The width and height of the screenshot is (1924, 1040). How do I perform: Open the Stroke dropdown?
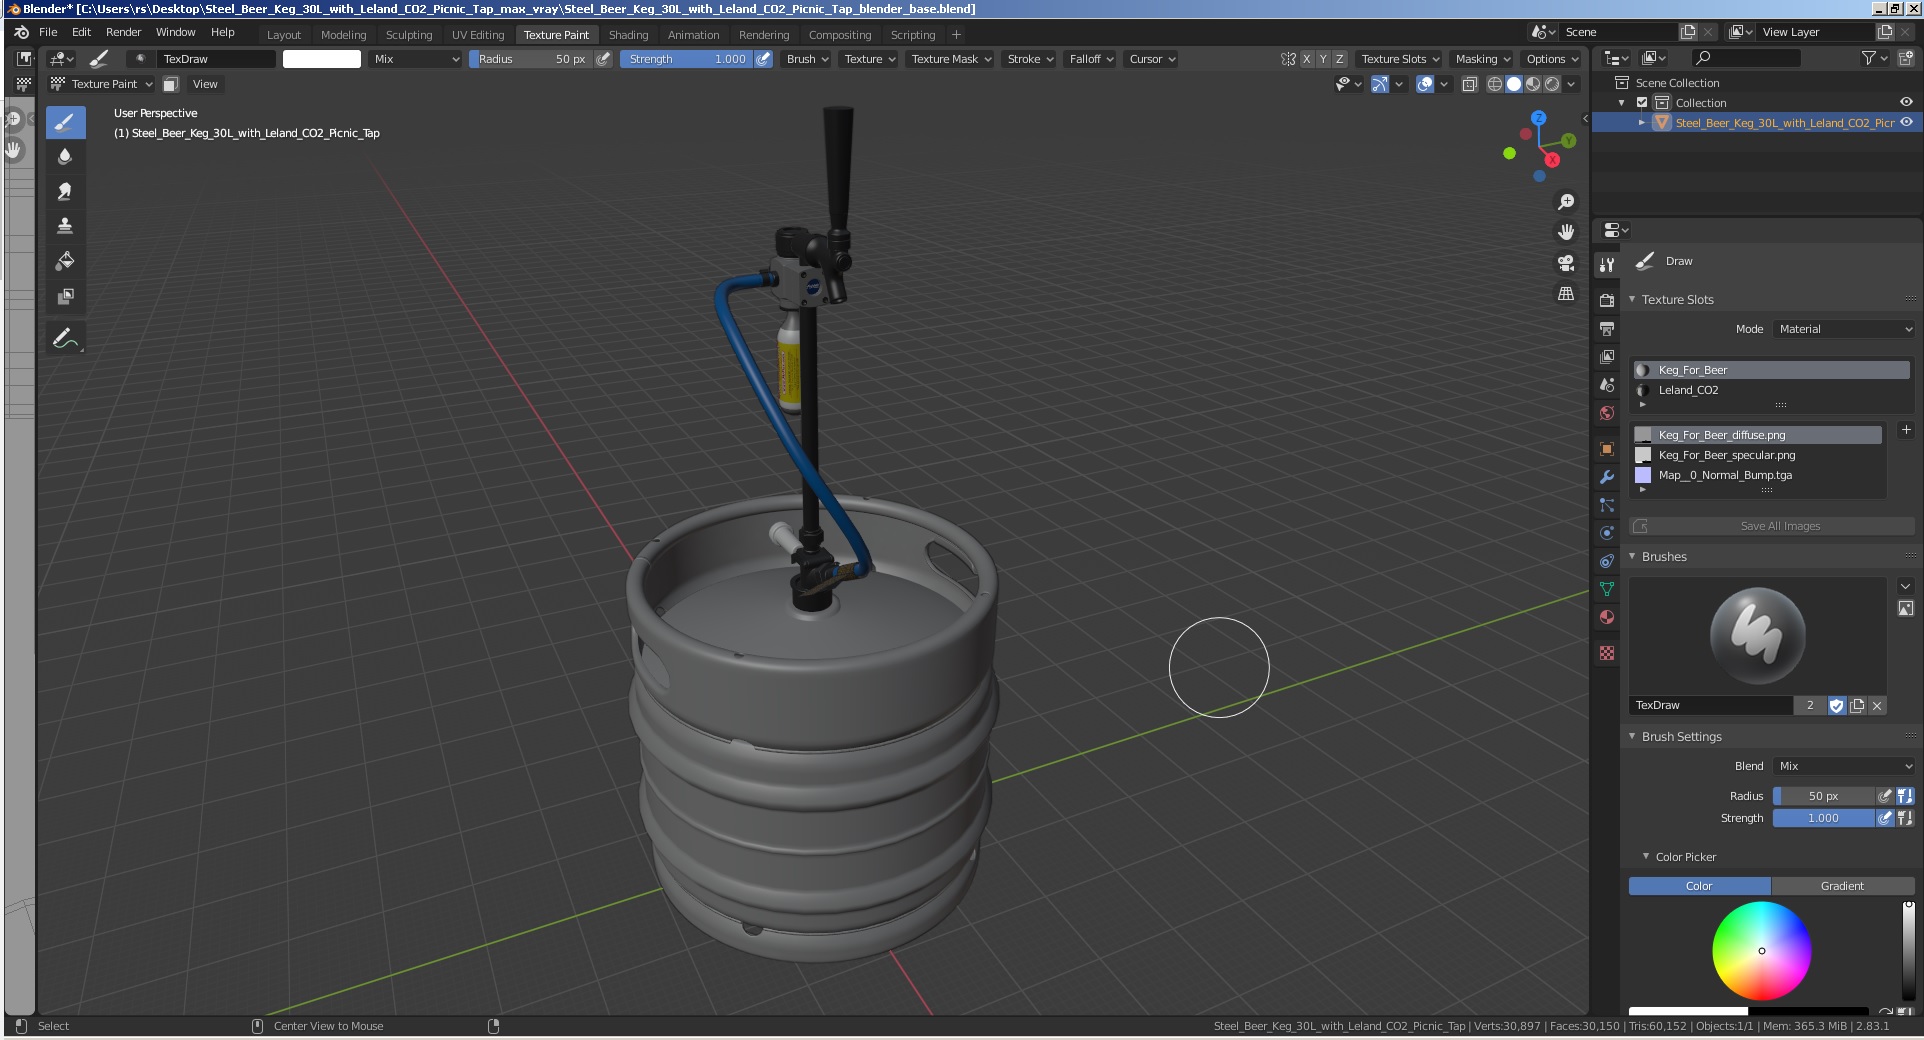point(1030,59)
